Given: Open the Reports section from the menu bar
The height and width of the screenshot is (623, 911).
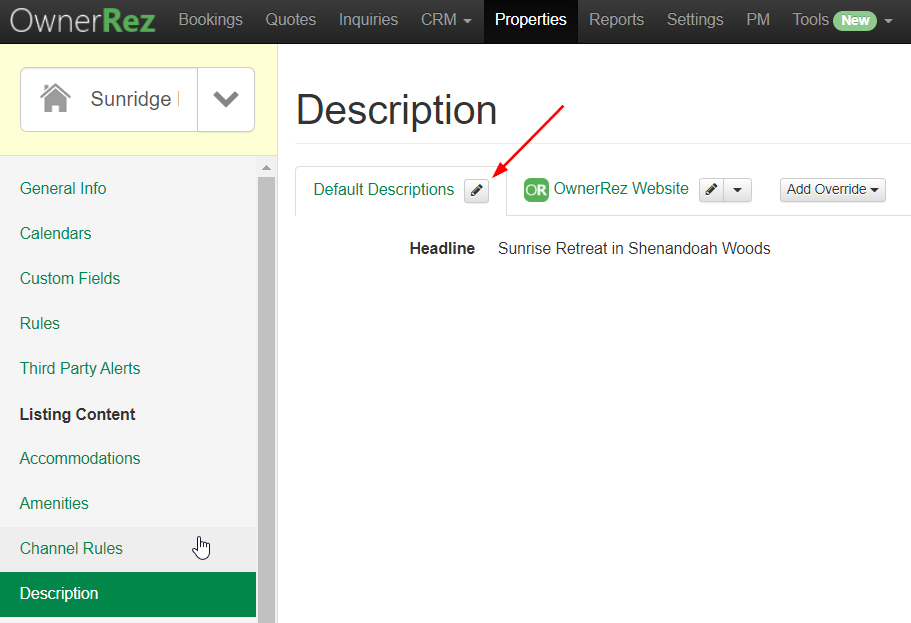Looking at the screenshot, I should pyautogui.click(x=616, y=19).
